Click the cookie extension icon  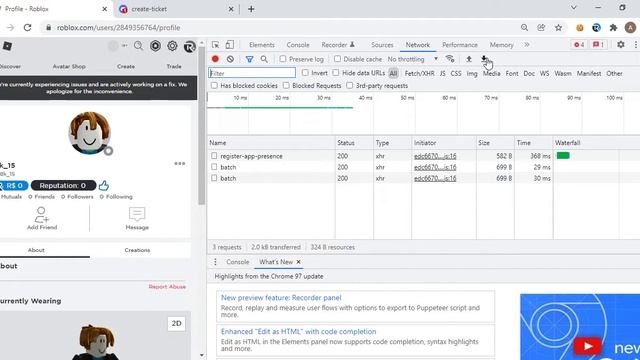tap(580, 27)
